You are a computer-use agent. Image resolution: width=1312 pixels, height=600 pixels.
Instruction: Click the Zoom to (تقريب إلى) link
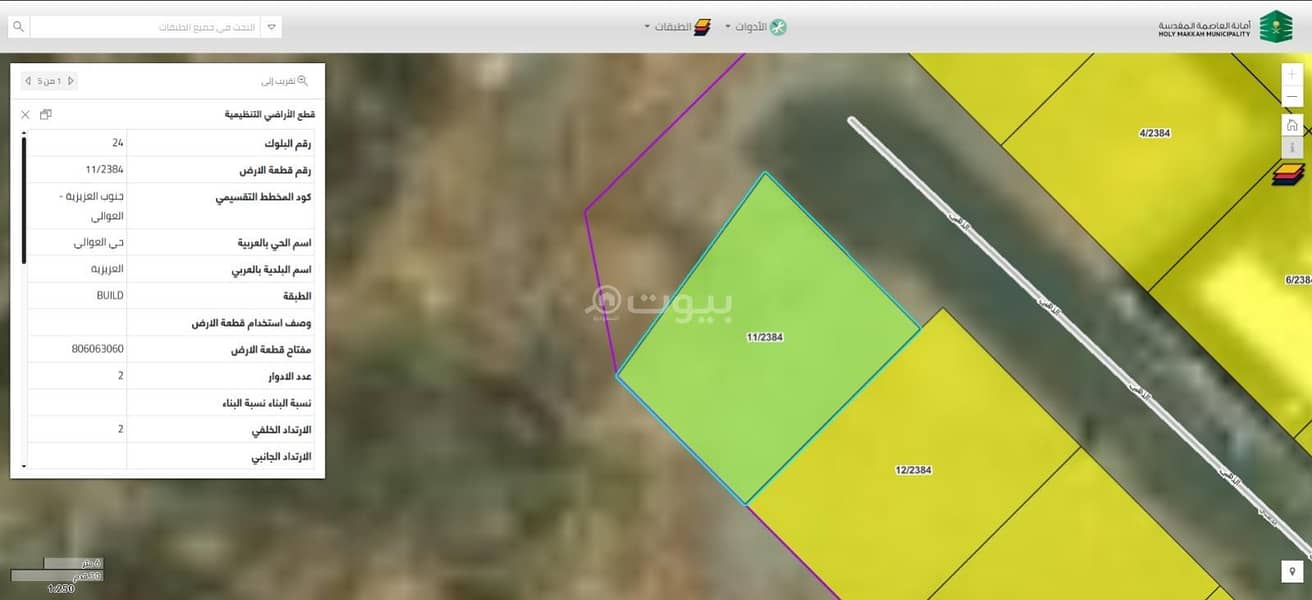pos(285,81)
